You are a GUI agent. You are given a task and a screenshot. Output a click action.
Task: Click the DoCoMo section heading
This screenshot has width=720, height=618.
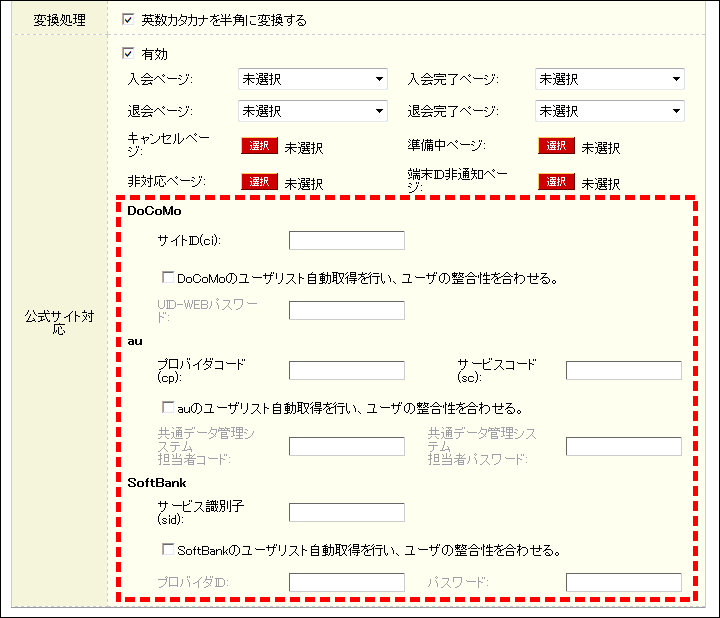tap(154, 211)
